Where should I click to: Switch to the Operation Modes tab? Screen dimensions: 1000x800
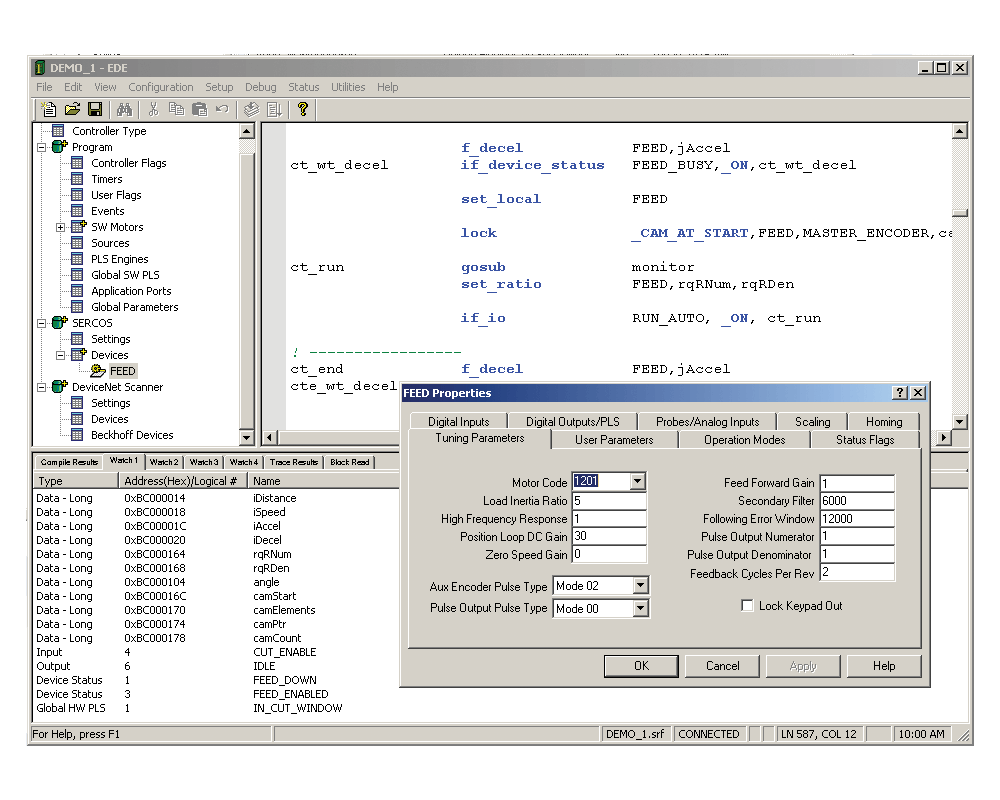744,440
